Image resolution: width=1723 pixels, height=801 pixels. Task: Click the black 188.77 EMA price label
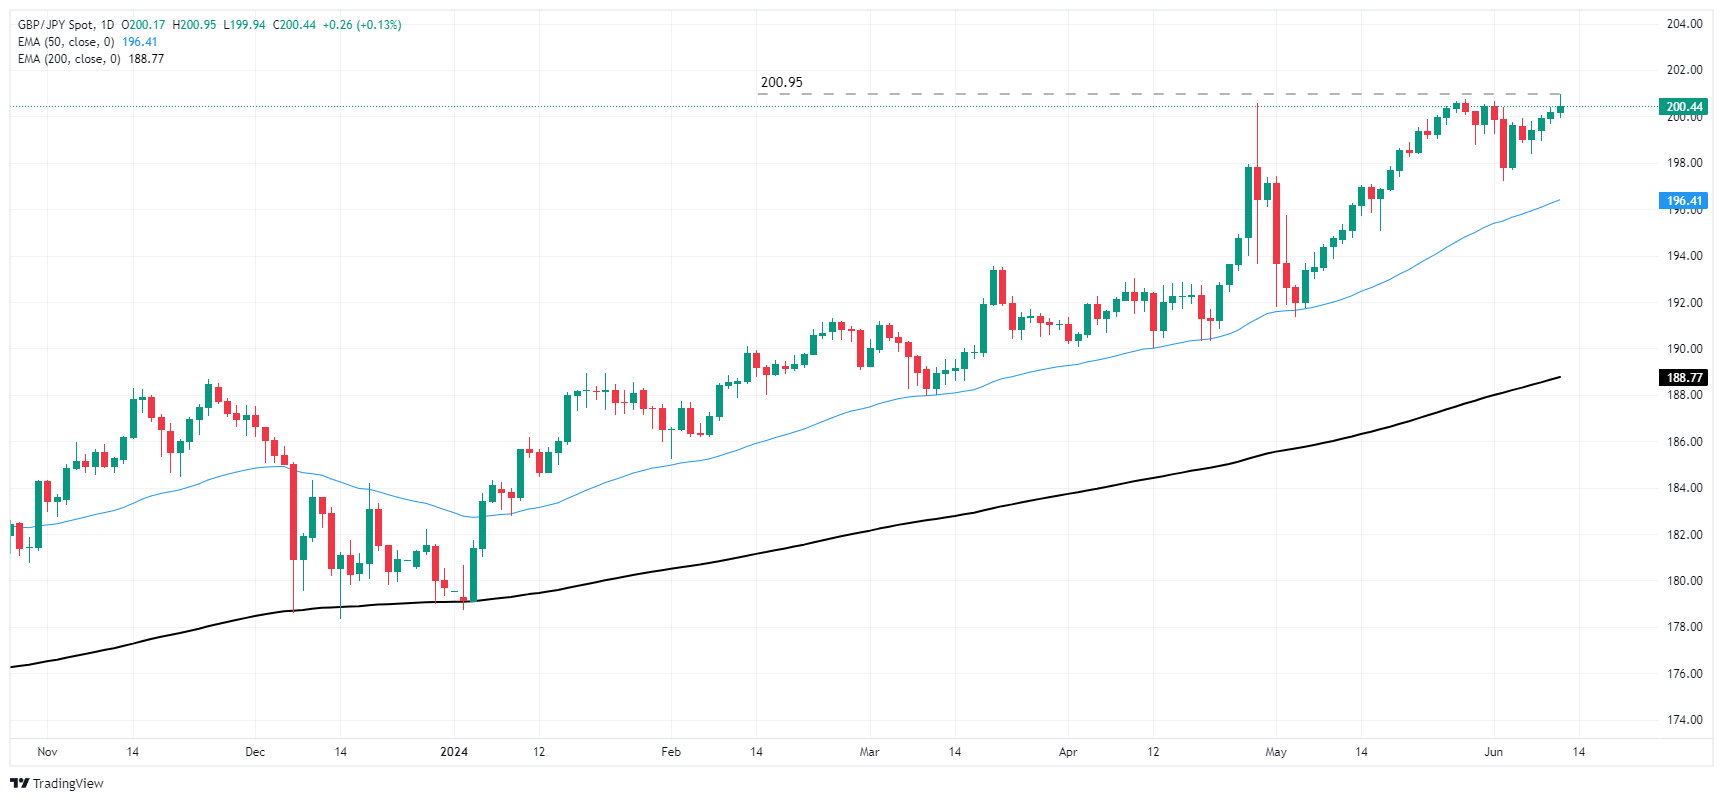[x=1683, y=378]
